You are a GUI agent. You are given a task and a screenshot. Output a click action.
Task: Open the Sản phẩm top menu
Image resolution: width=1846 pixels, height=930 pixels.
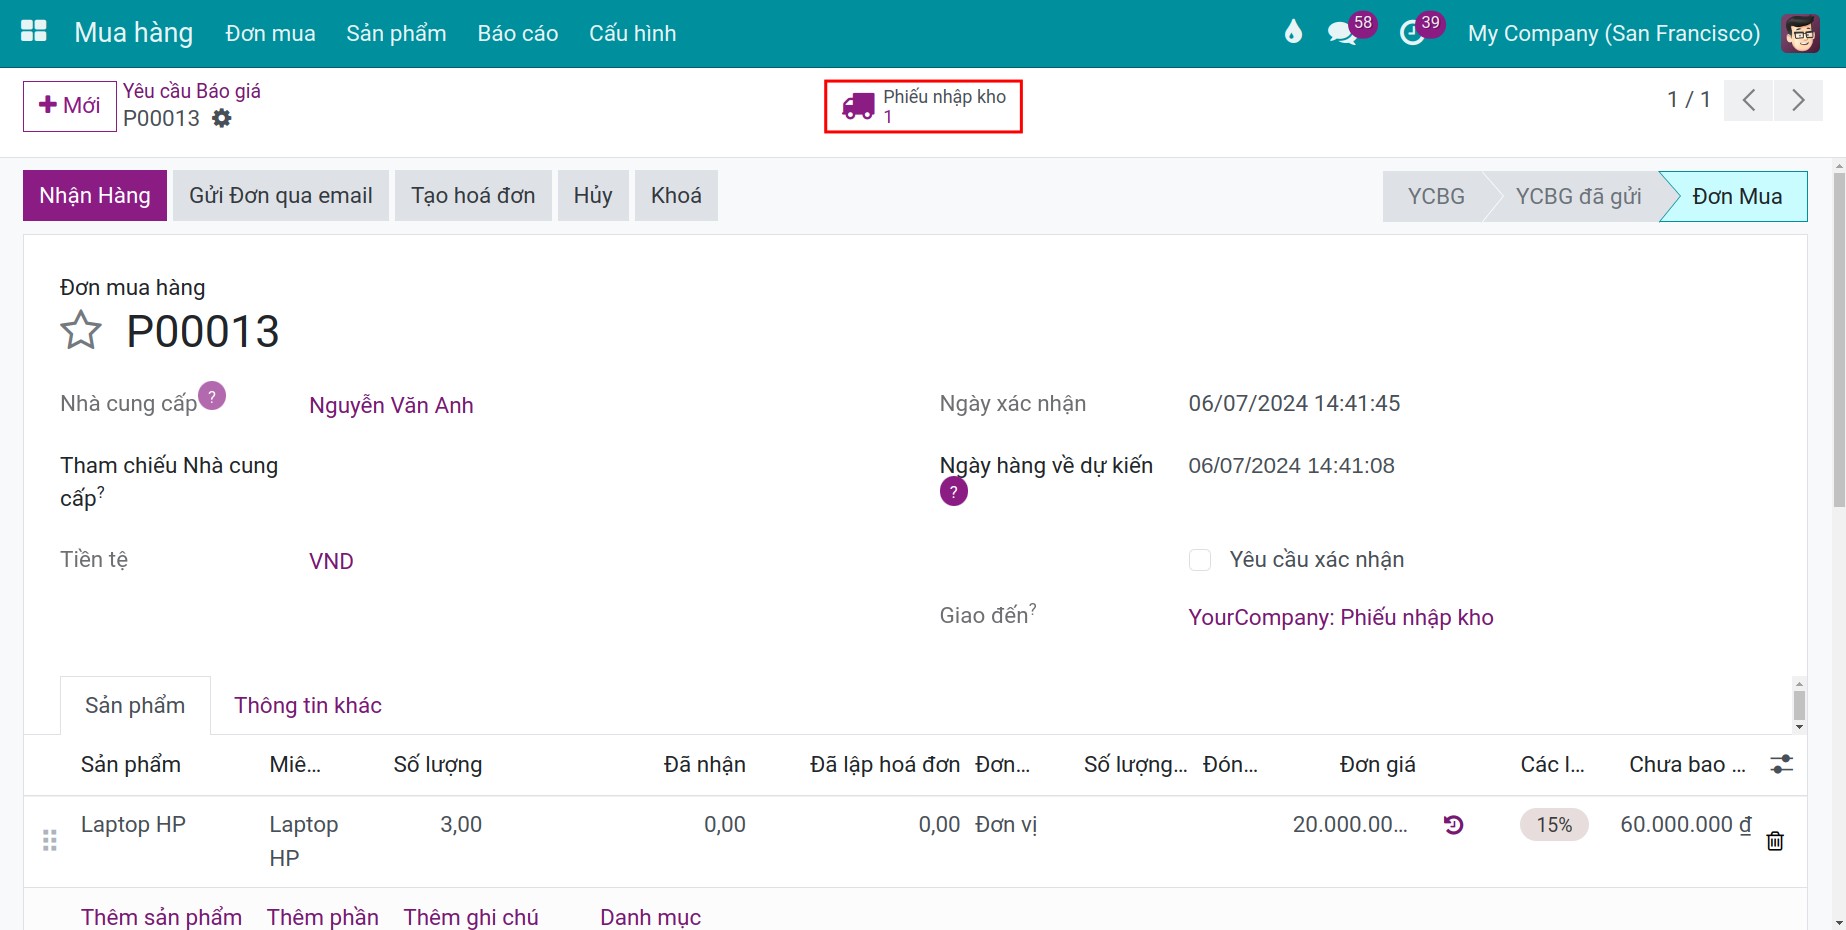pyautogui.click(x=396, y=33)
